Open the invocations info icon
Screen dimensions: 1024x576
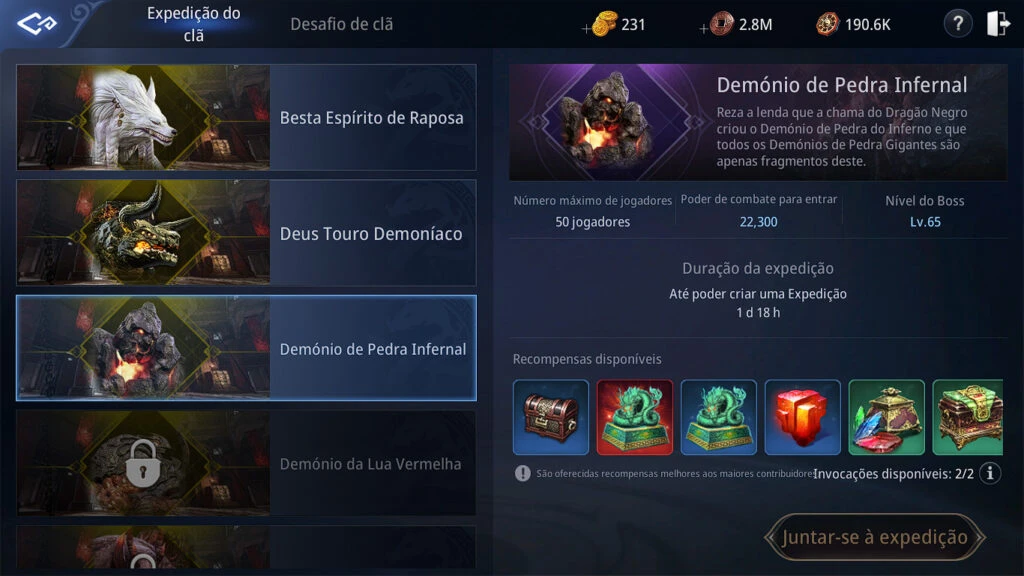[990, 473]
